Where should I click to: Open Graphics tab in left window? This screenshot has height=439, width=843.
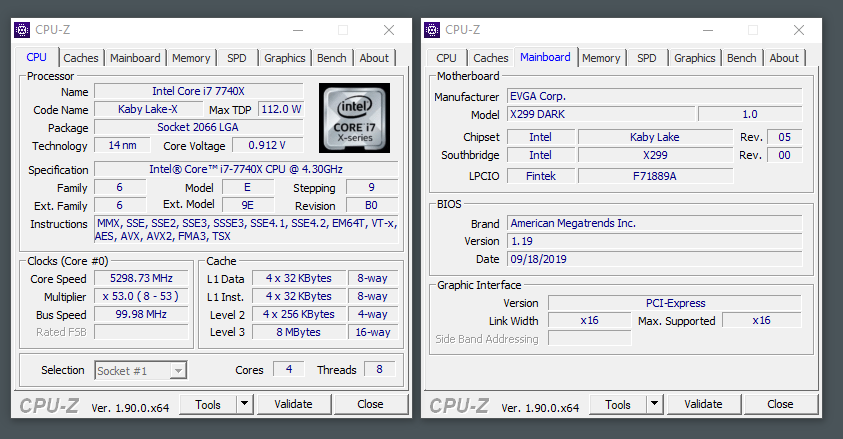284,58
